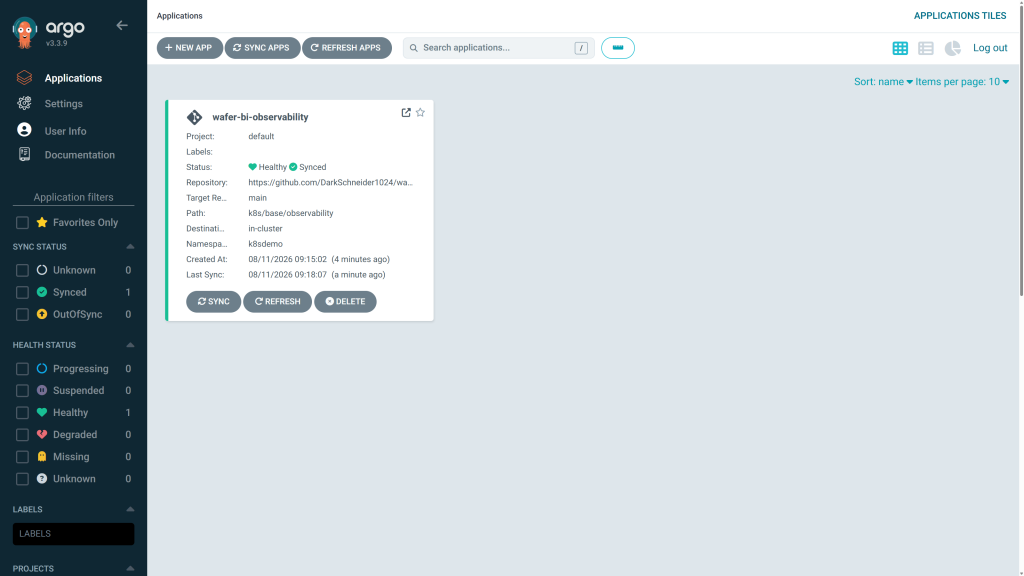Click the Applications layers icon

pos(24,78)
